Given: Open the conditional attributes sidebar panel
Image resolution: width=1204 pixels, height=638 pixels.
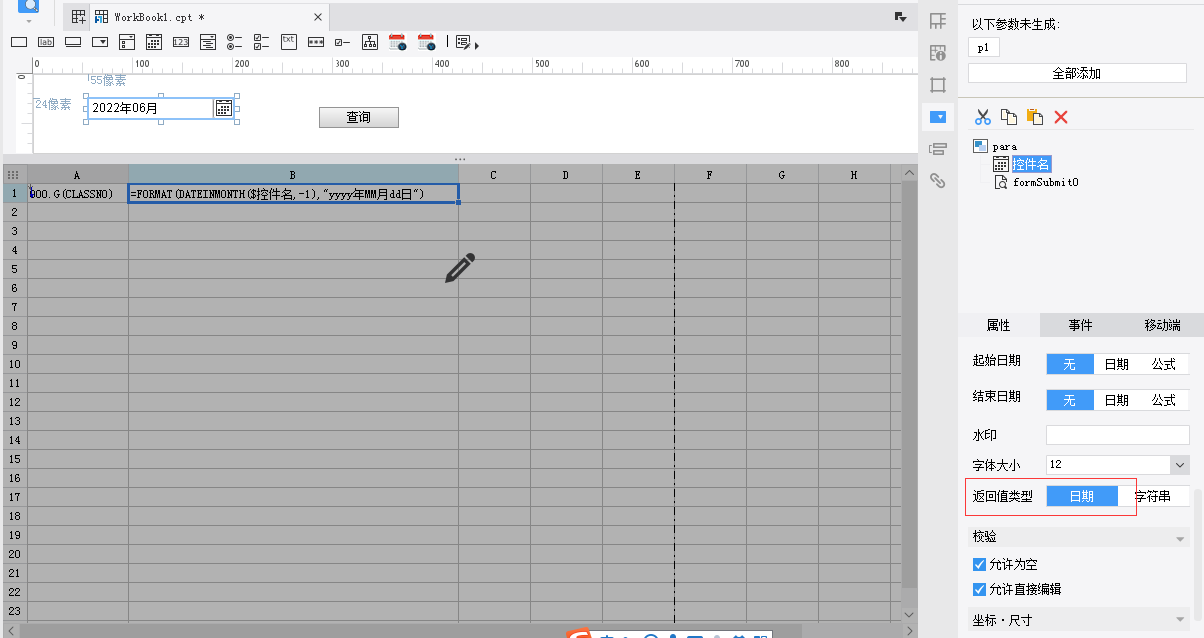Looking at the screenshot, I should click(x=938, y=149).
